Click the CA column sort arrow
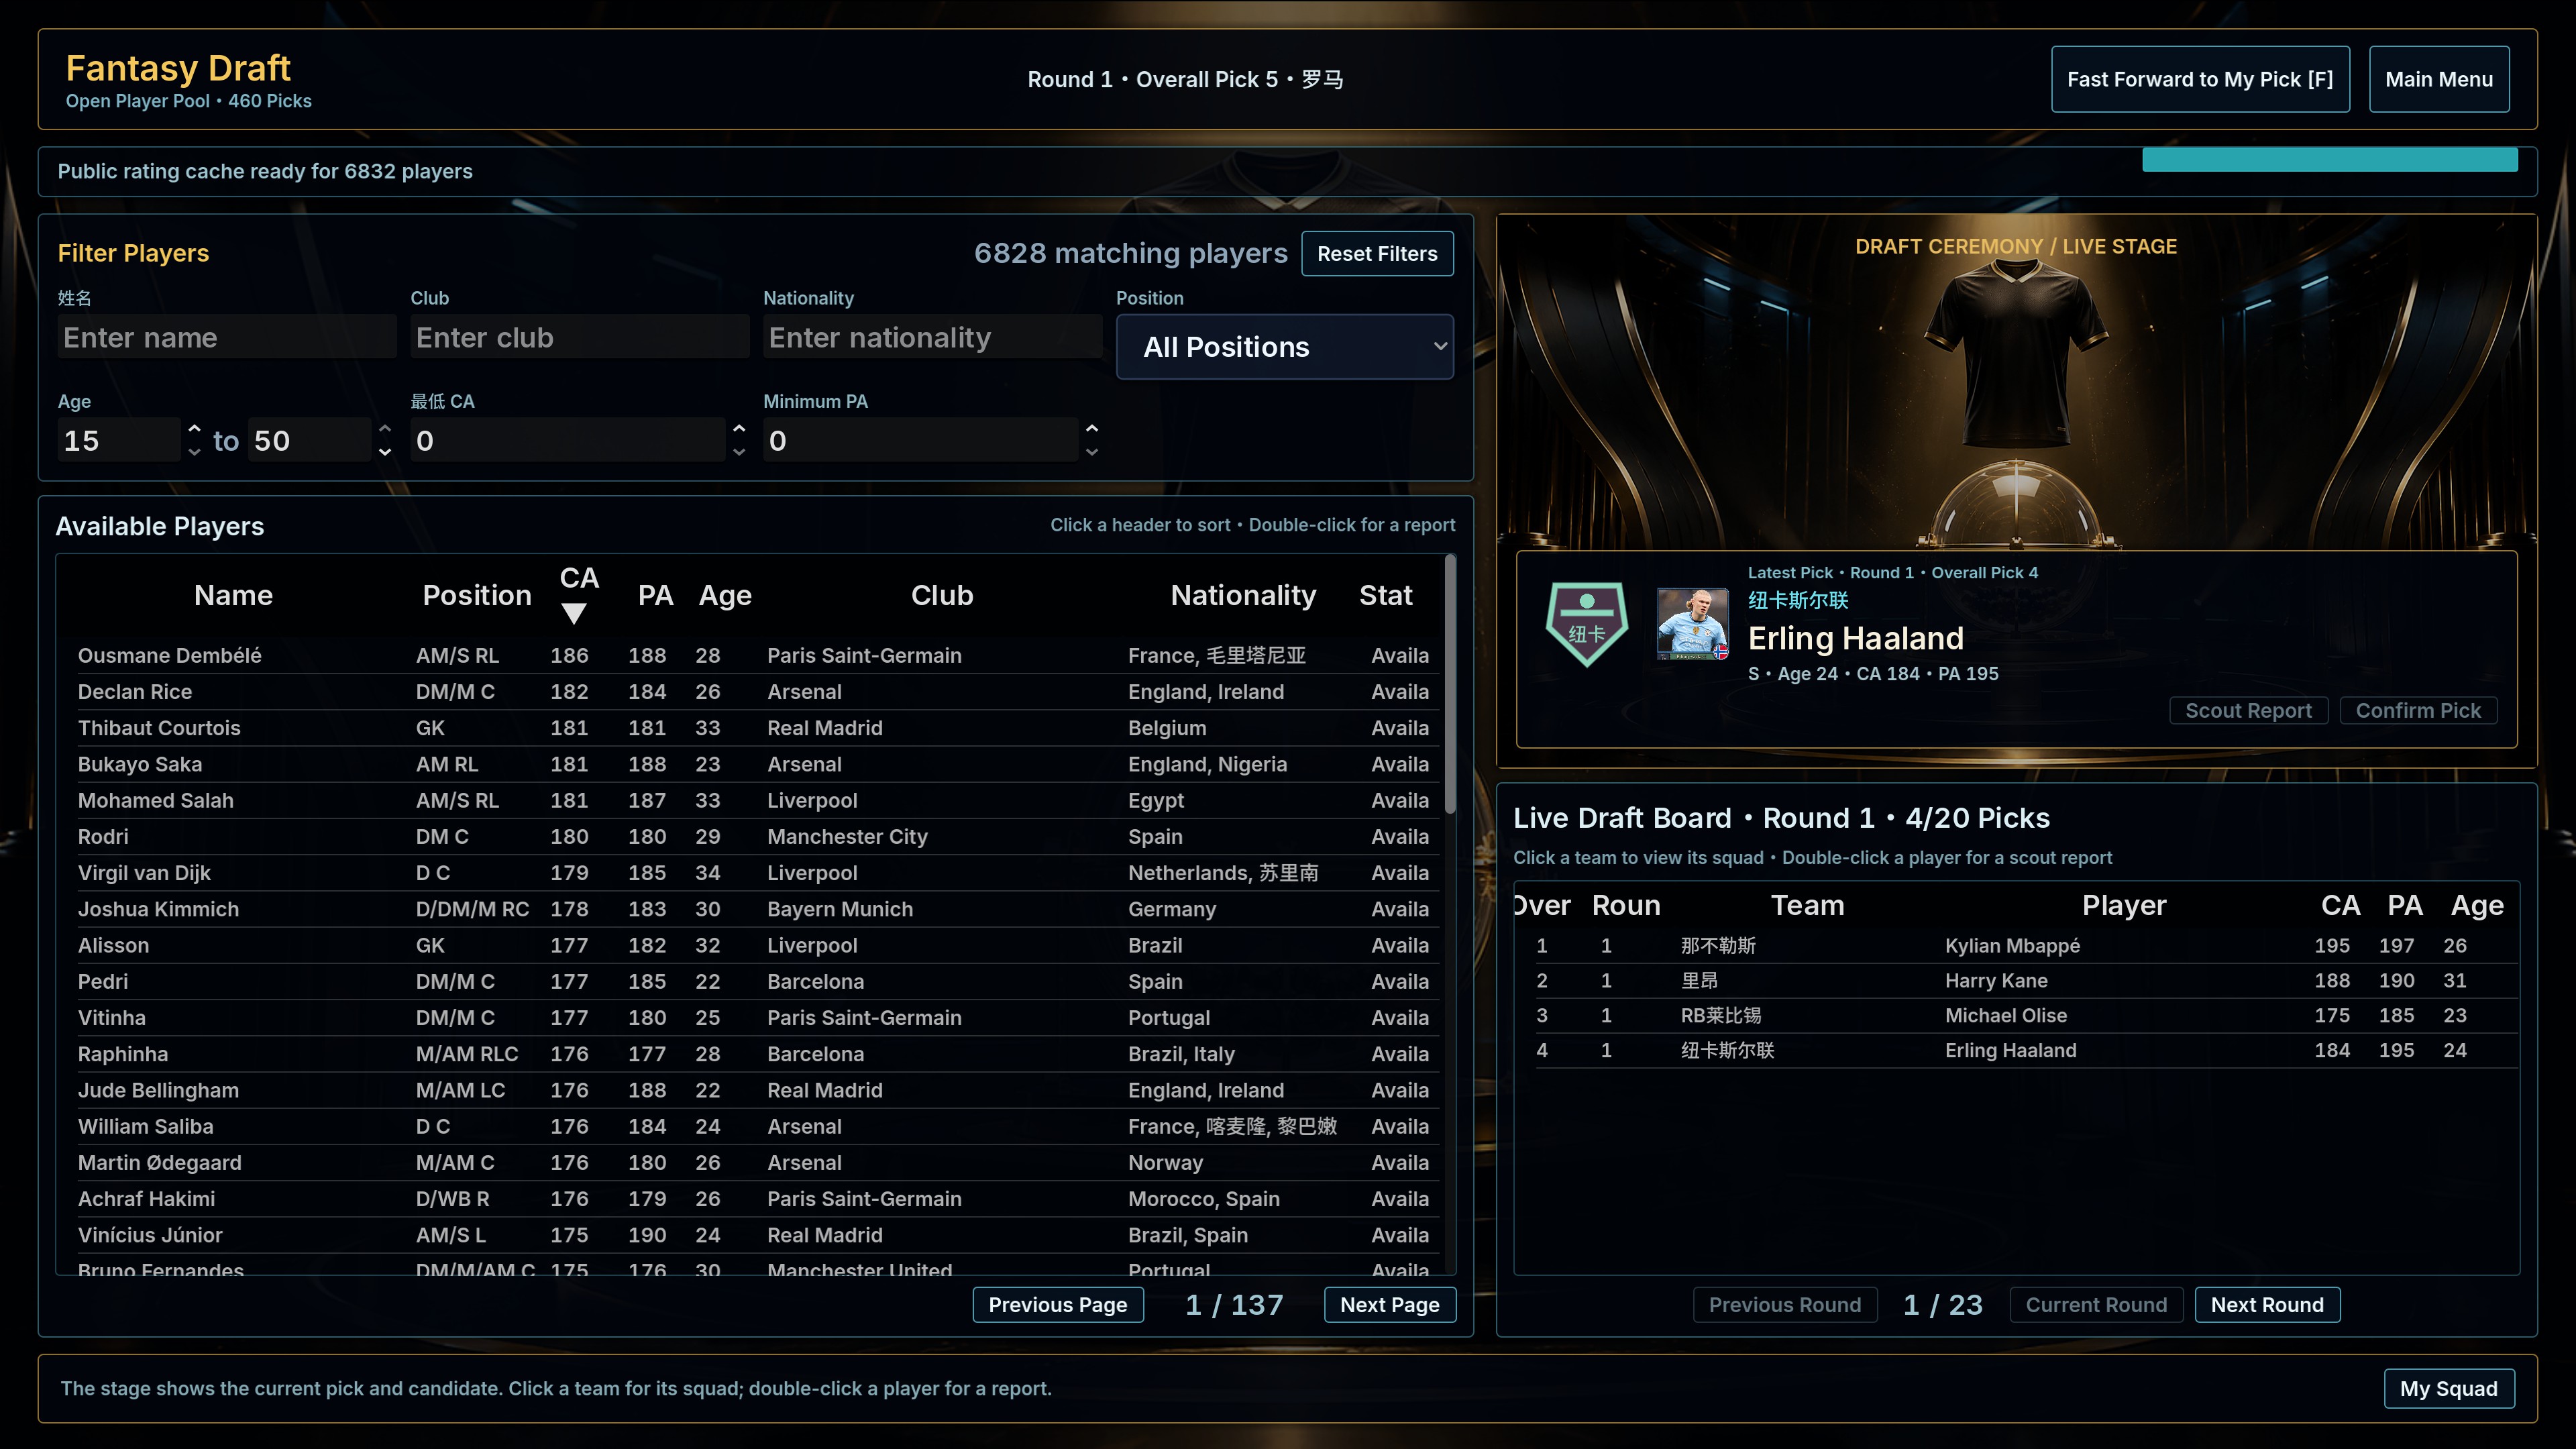Viewport: 2576px width, 1449px height. pyautogui.click(x=573, y=613)
